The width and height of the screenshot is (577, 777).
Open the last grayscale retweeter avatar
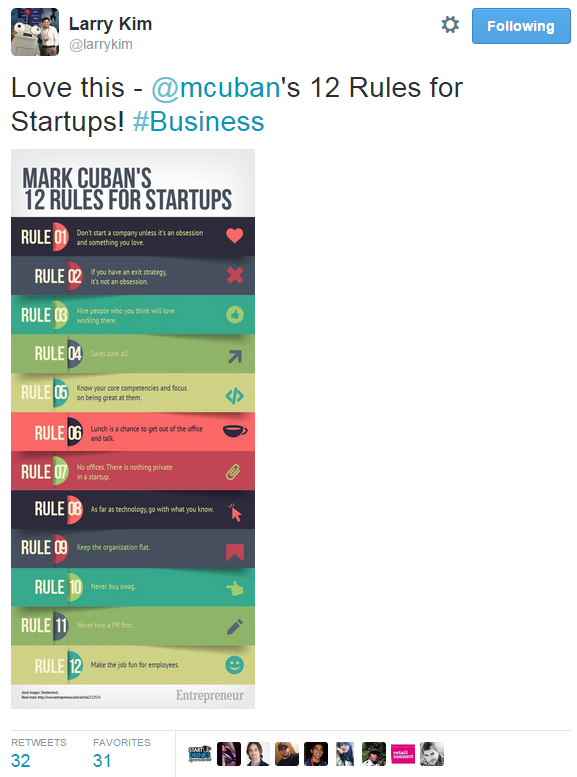tap(432, 754)
